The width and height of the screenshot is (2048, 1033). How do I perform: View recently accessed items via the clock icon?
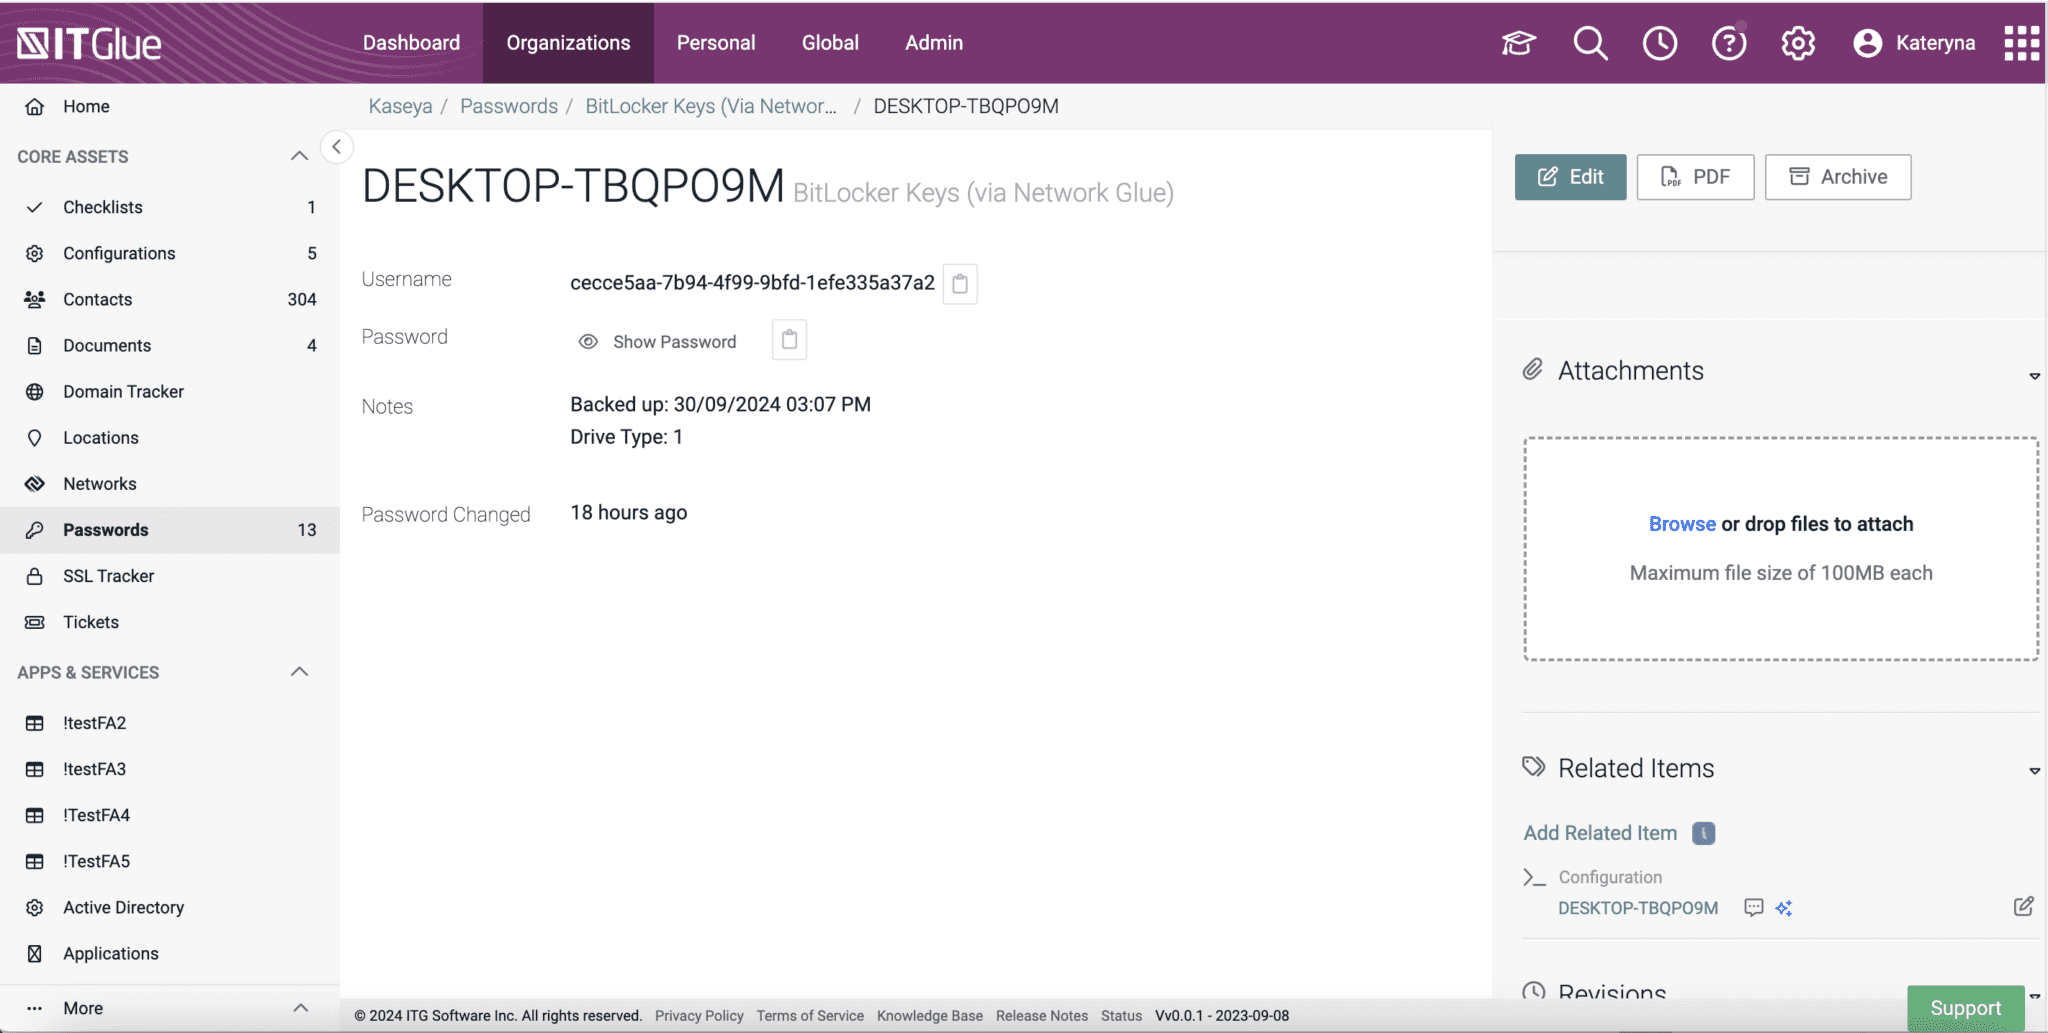pos(1659,42)
